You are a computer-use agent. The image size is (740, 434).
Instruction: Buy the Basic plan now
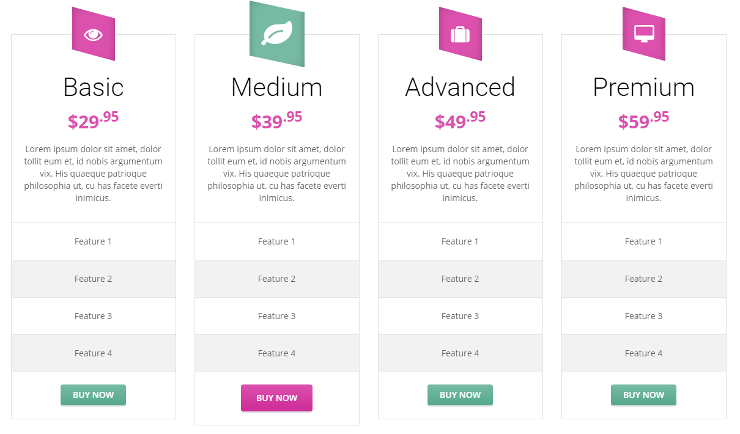tap(93, 395)
